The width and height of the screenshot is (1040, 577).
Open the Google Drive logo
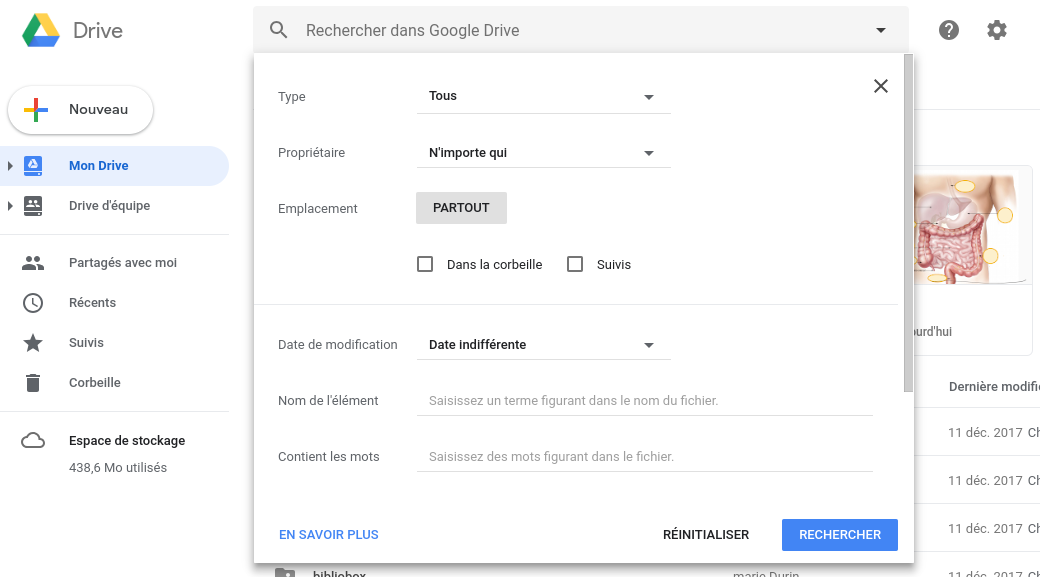click(40, 30)
